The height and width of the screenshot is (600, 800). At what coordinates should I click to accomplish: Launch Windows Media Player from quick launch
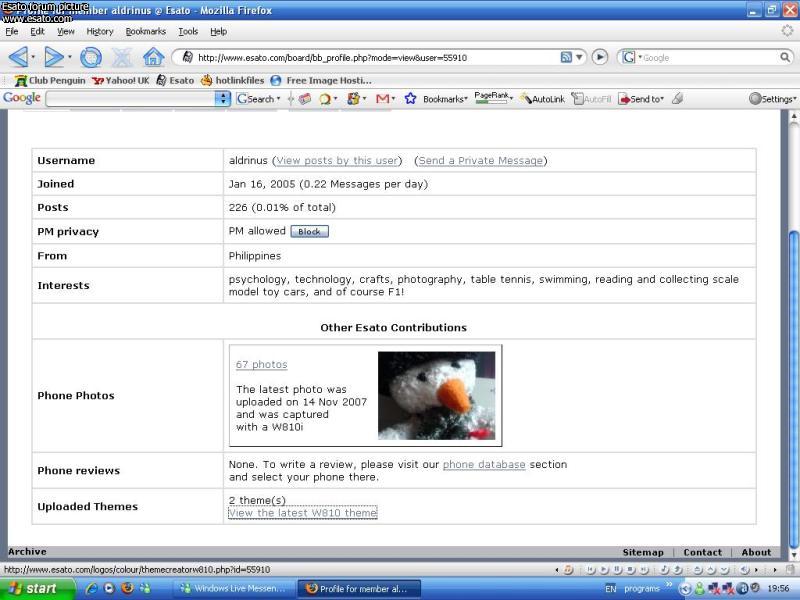coord(109,588)
